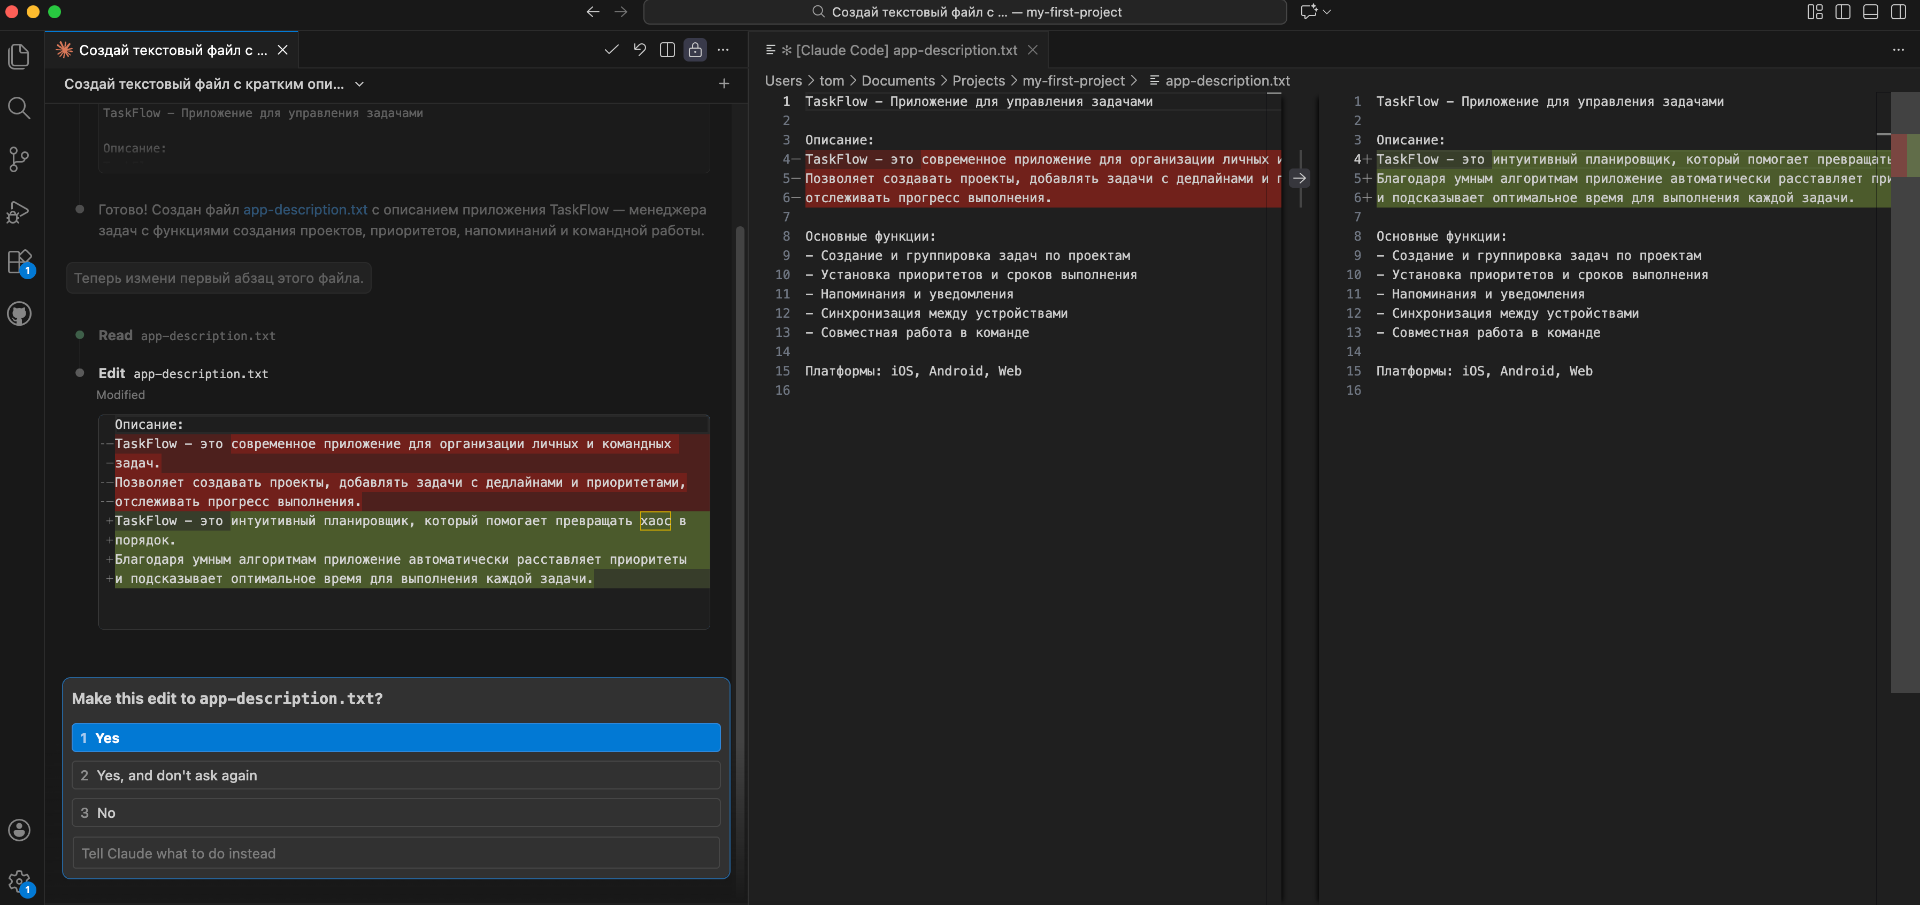This screenshot has height=905, width=1920.
Task: Toggle the lock auto-accept icon
Action: click(696, 49)
